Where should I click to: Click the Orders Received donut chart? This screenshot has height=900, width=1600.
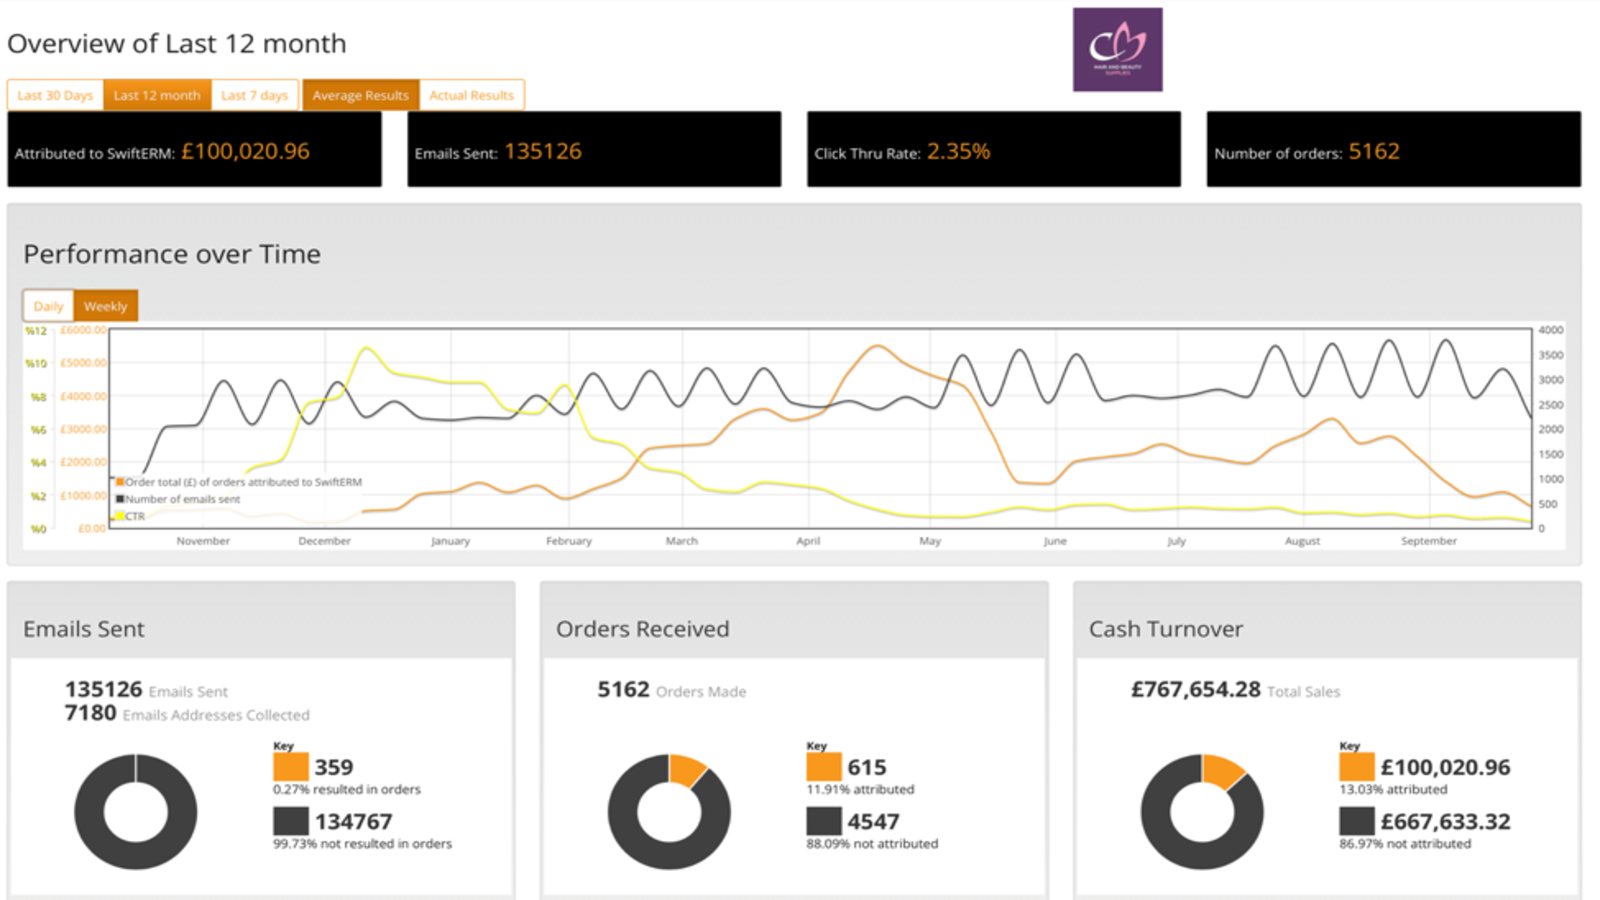pos(669,812)
